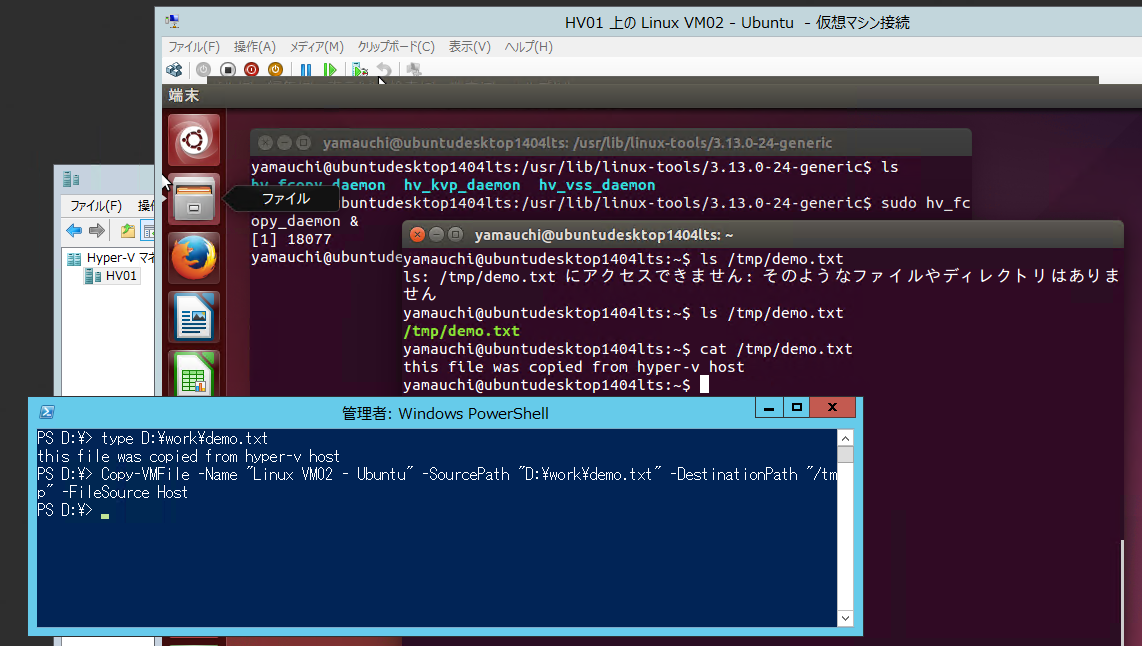Click the Checkpoint icon in VM toolbar
This screenshot has width=1142, height=646.
(x=360, y=70)
